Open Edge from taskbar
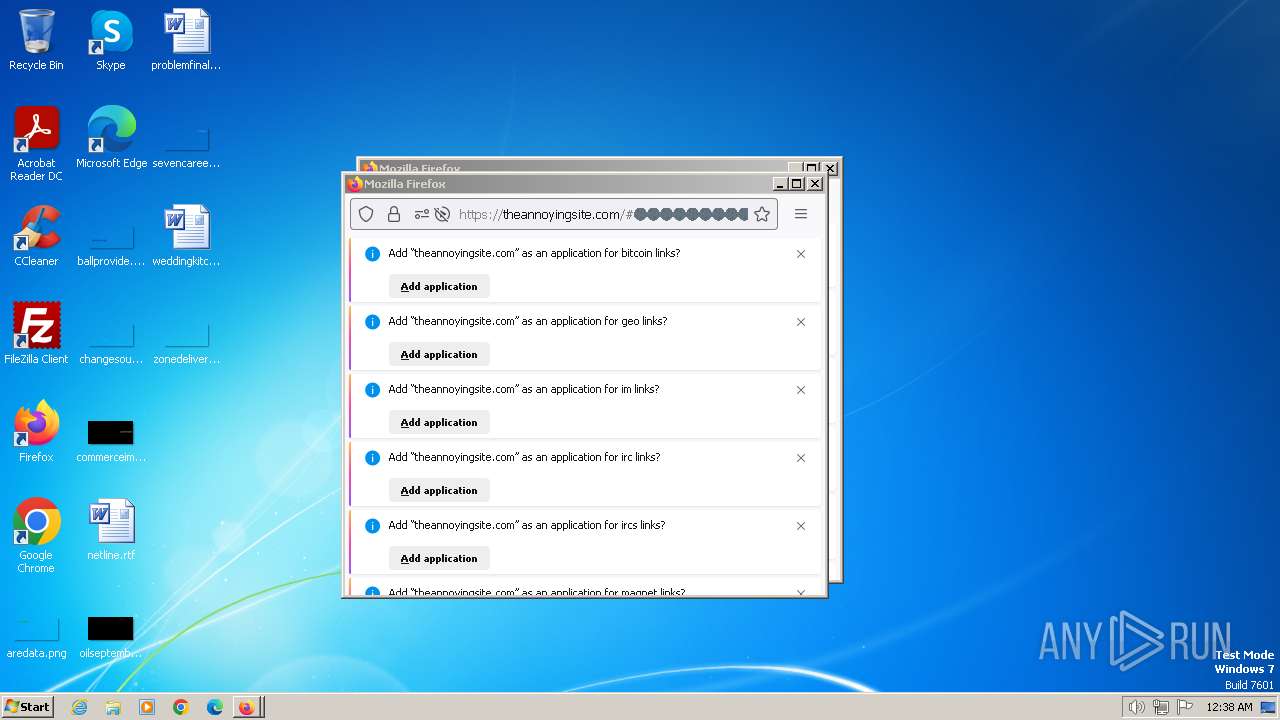Viewport: 1280px width, 720px height. [215, 707]
